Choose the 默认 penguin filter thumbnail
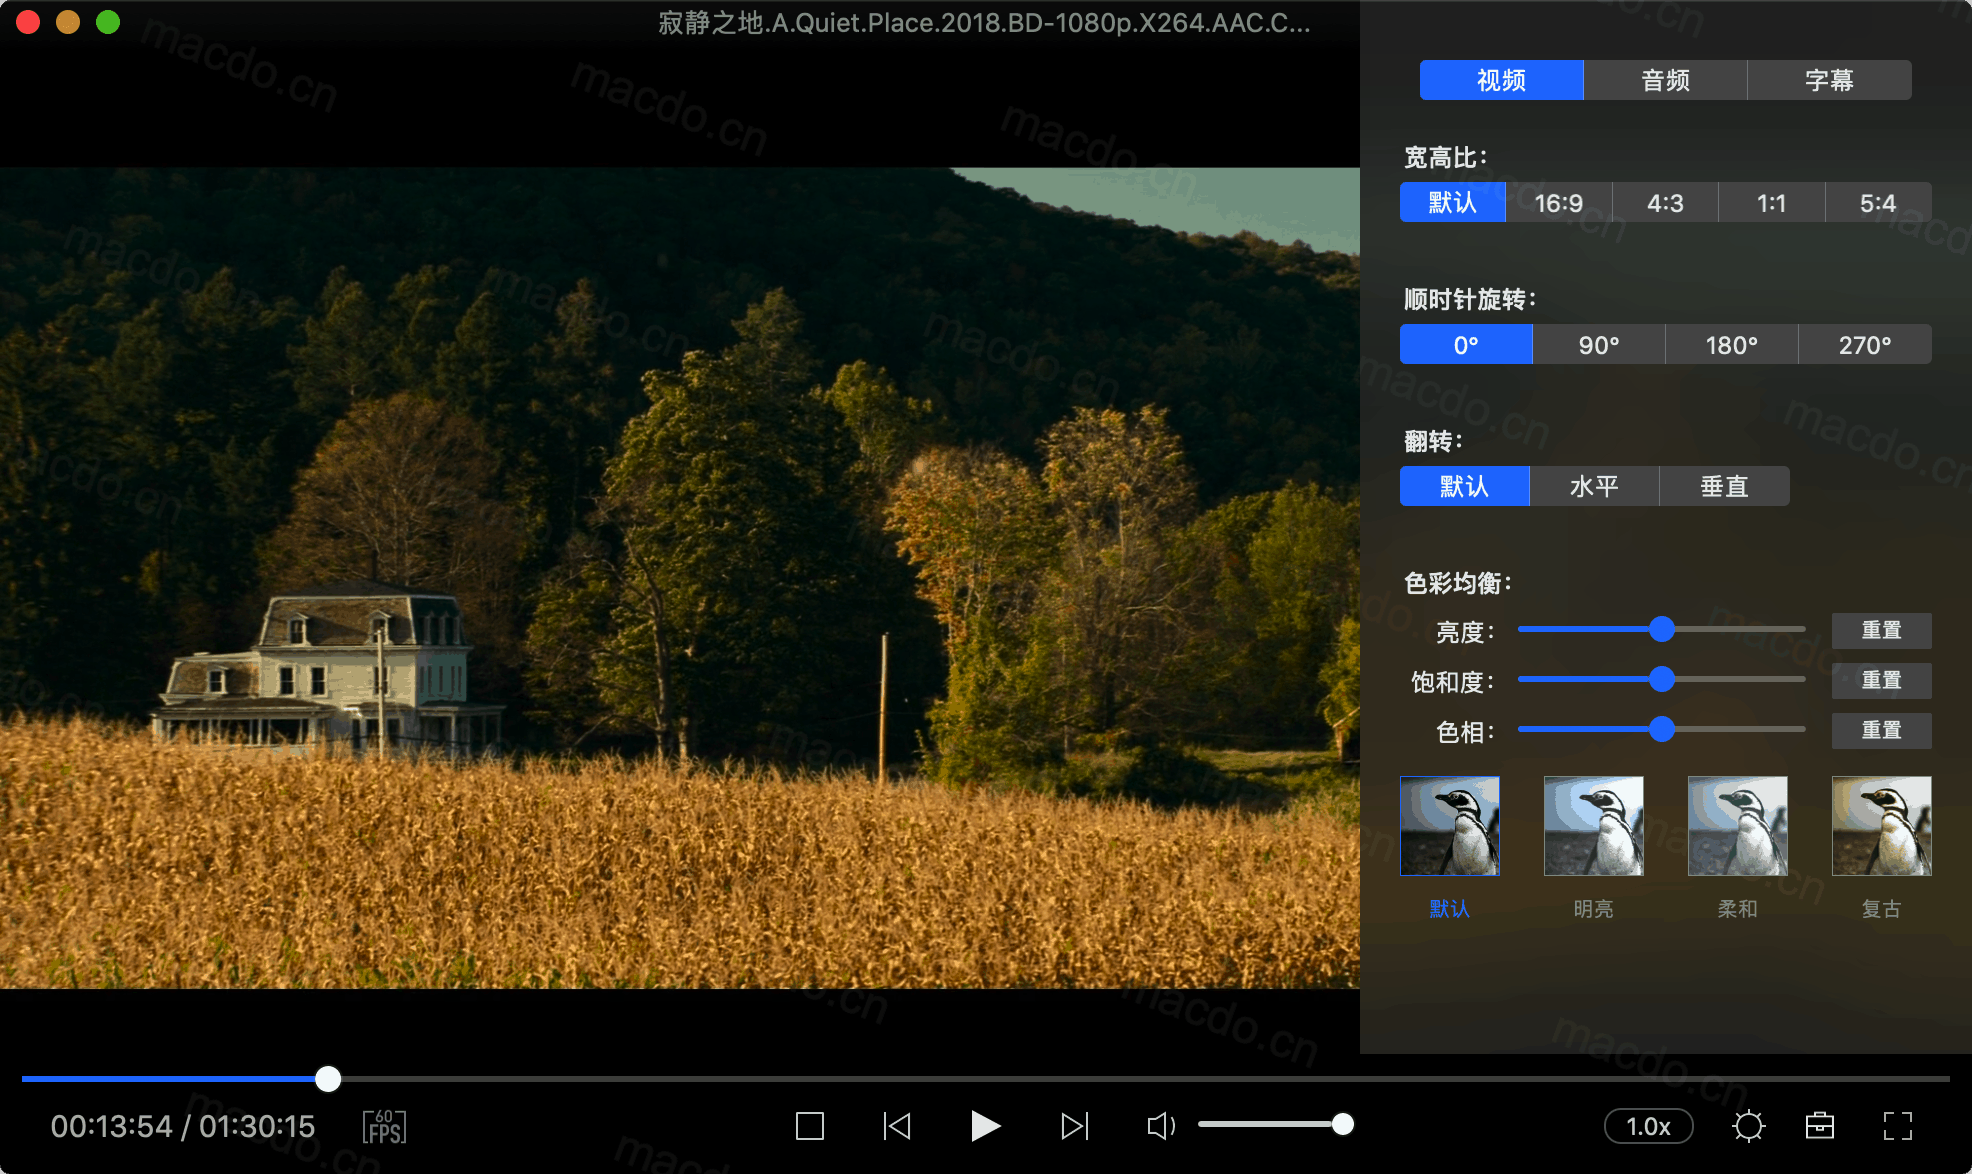Screen dimensions: 1972x1174 (x=1450, y=826)
